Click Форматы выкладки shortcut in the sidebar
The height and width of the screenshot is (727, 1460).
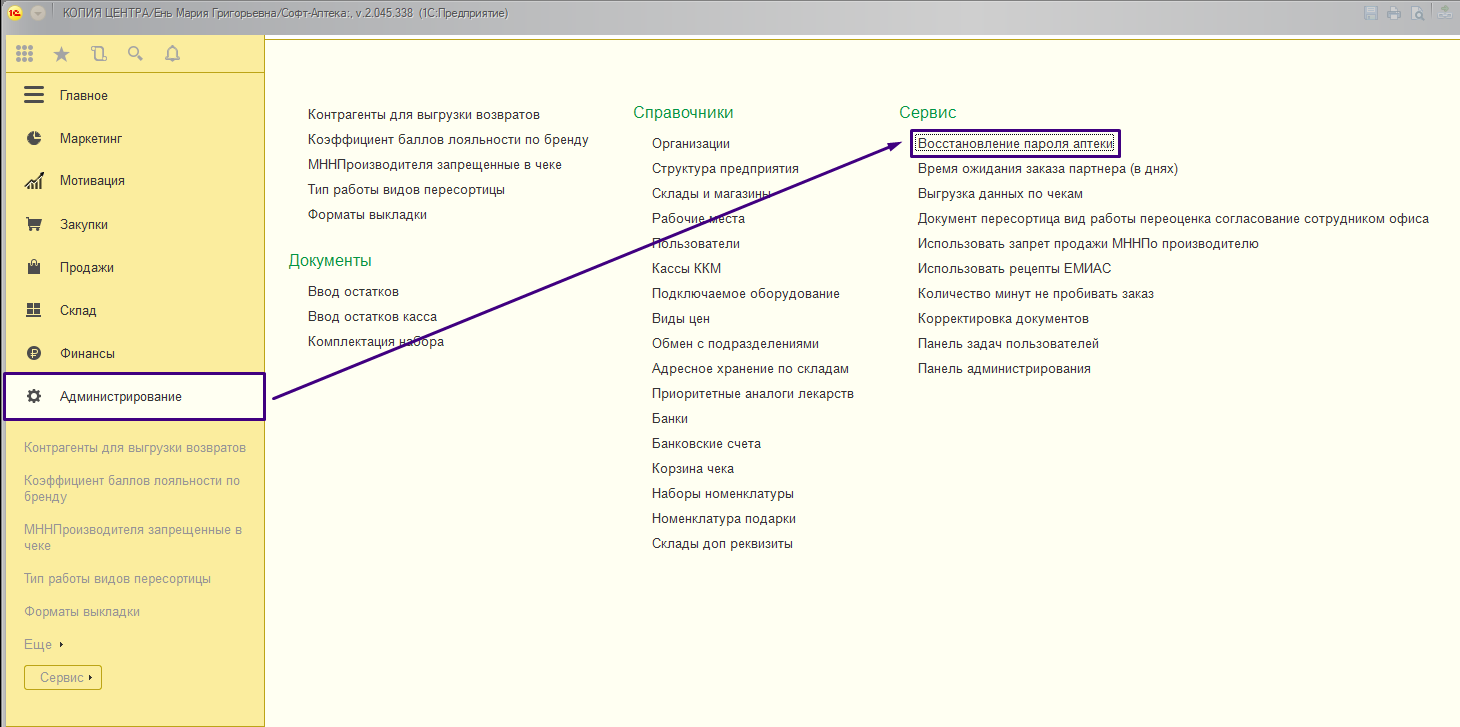coord(82,612)
